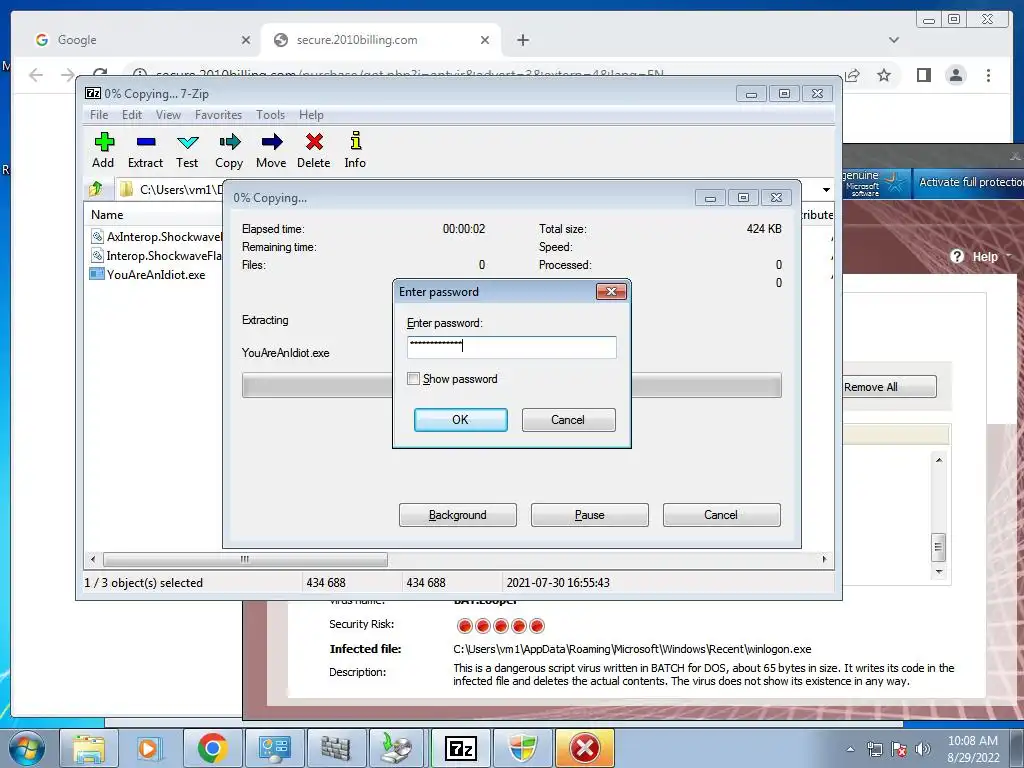
Task: Cancel the Enter password dialog
Action: coord(568,420)
